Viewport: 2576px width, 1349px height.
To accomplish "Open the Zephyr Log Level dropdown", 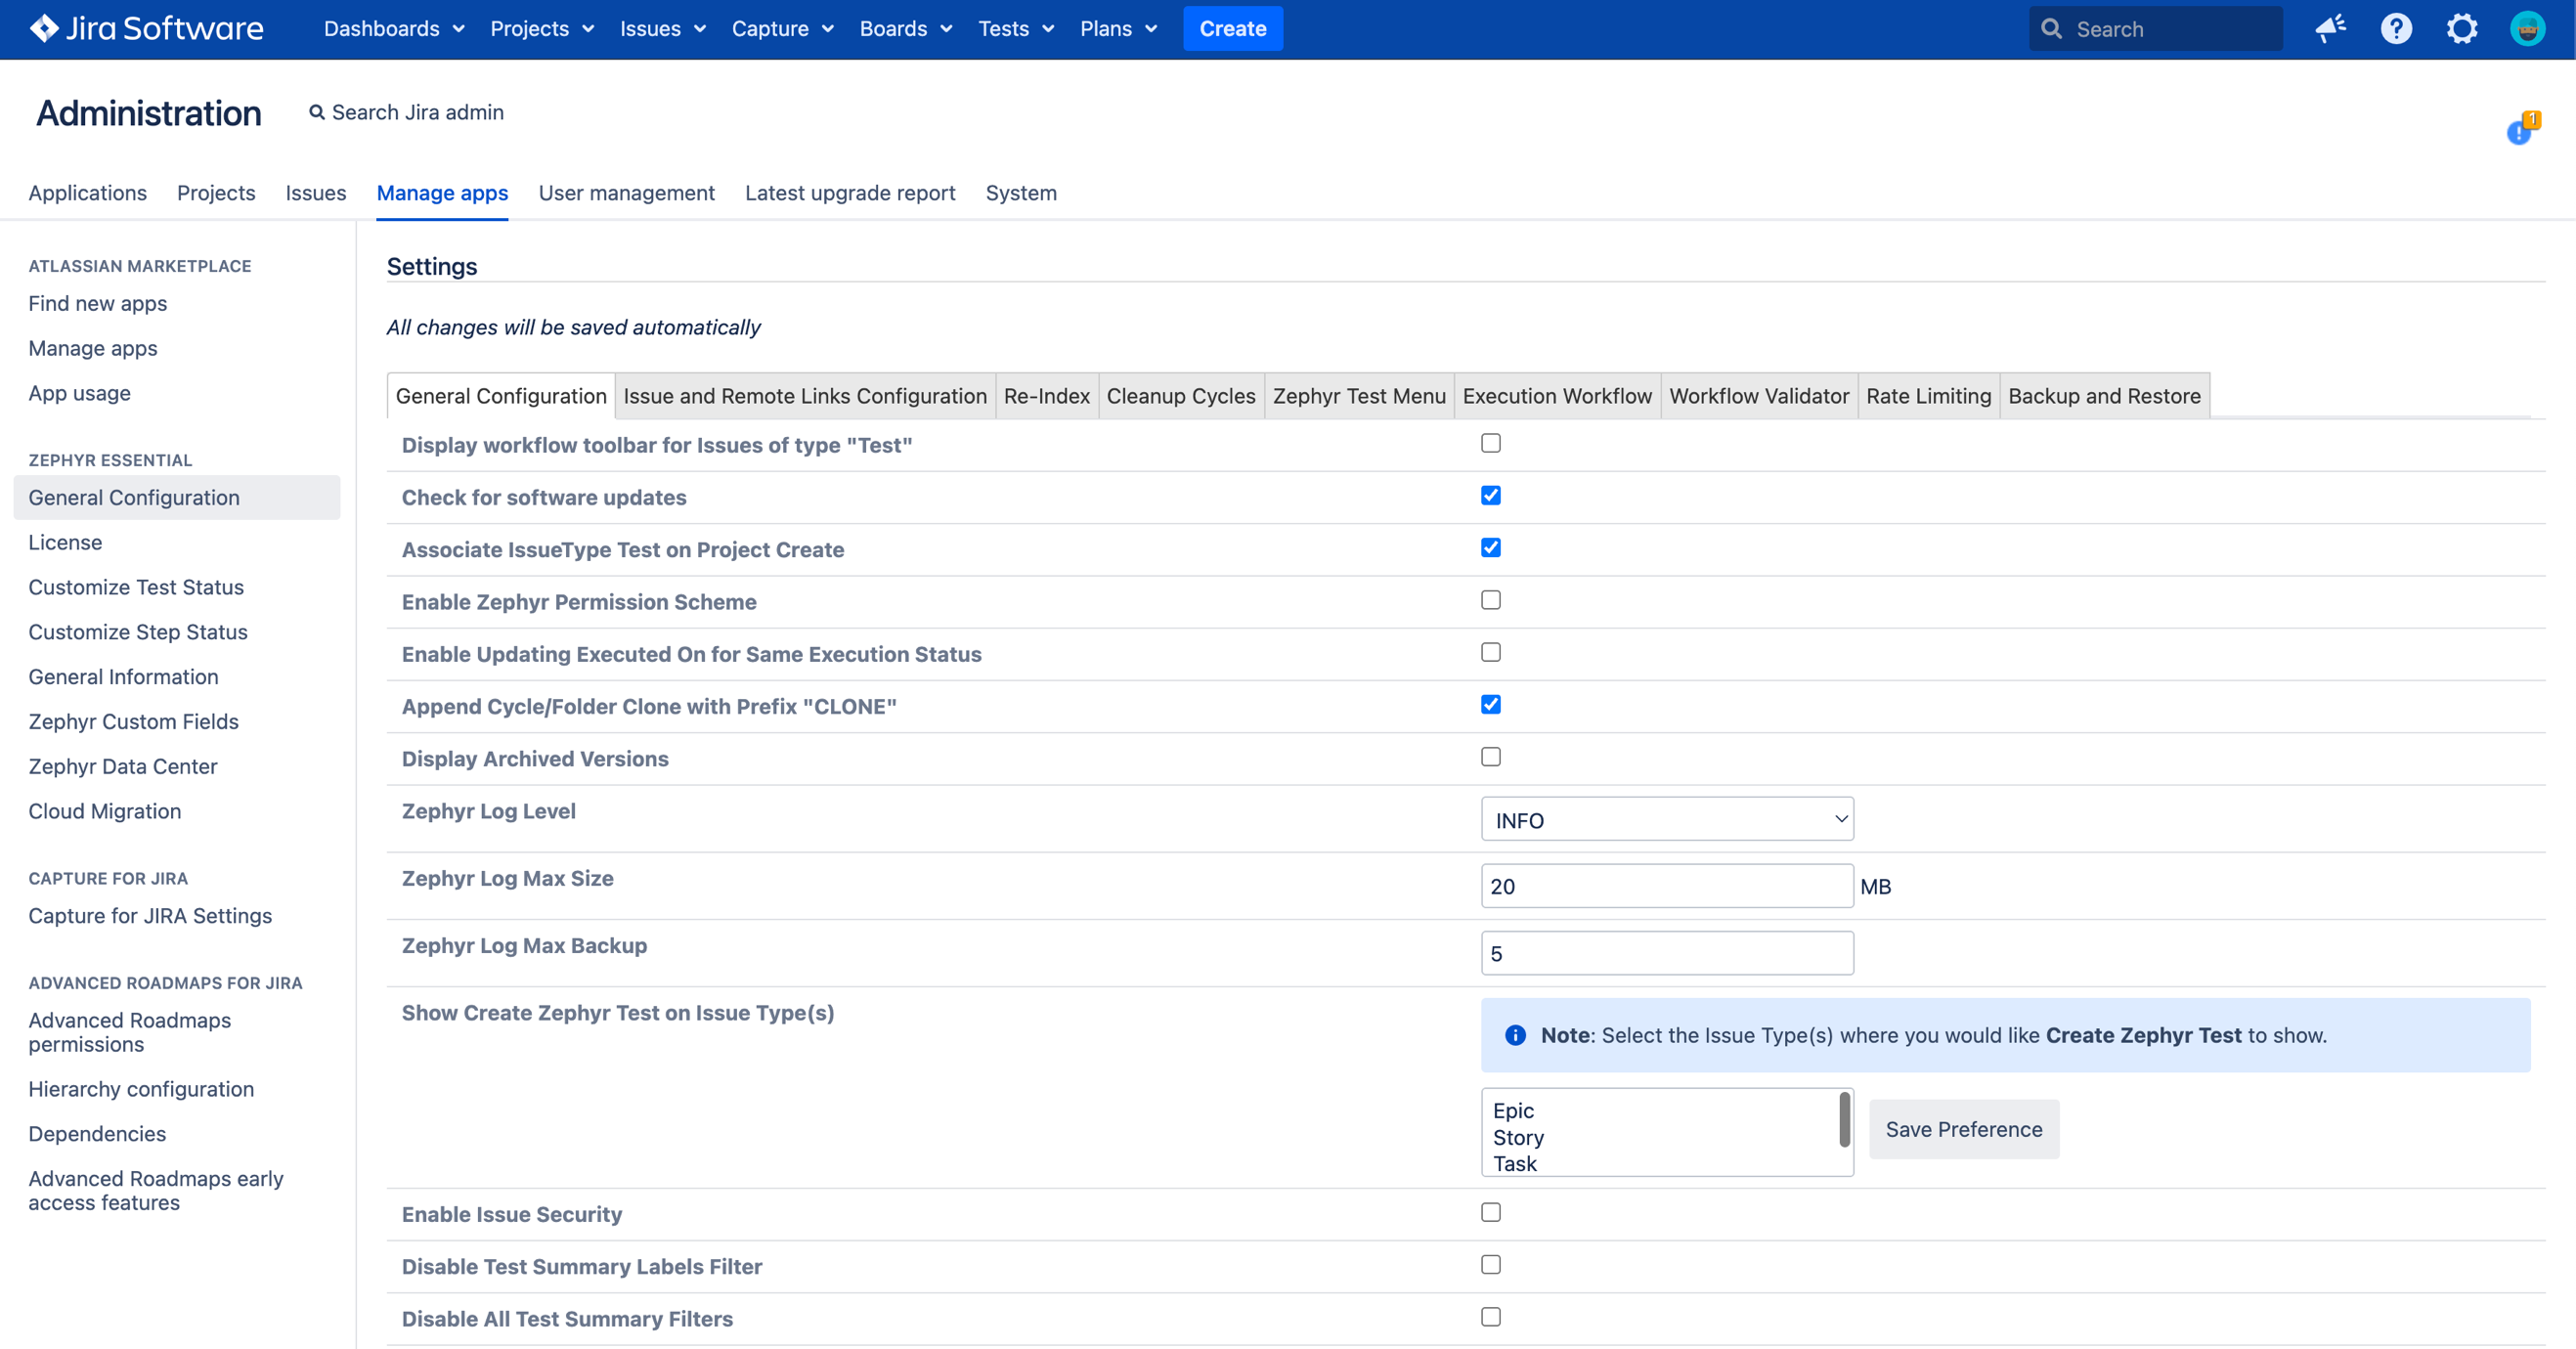I will coord(1666,819).
